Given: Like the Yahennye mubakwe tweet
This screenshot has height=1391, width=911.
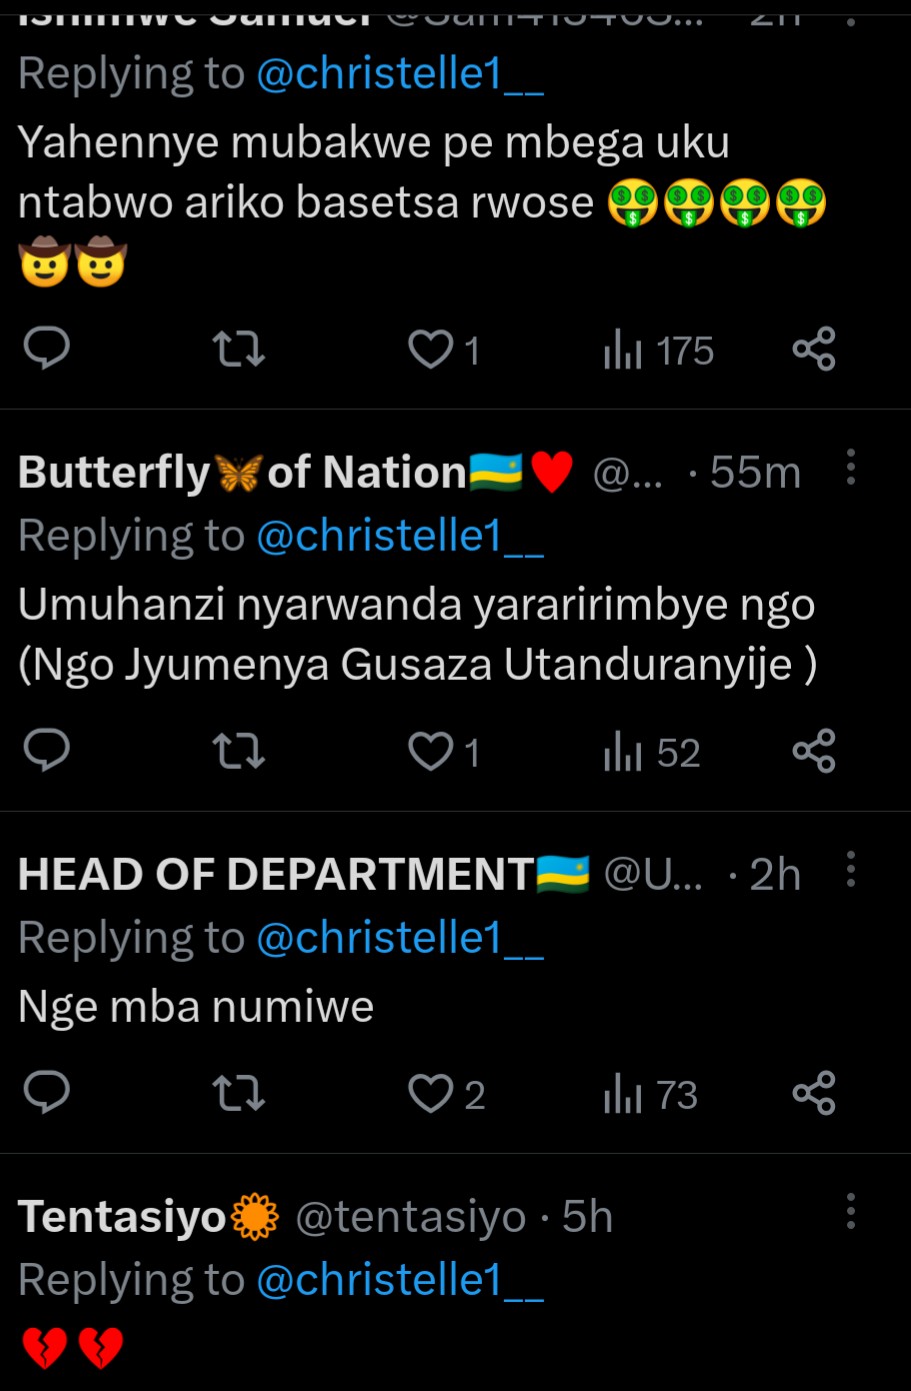Looking at the screenshot, I should [431, 350].
